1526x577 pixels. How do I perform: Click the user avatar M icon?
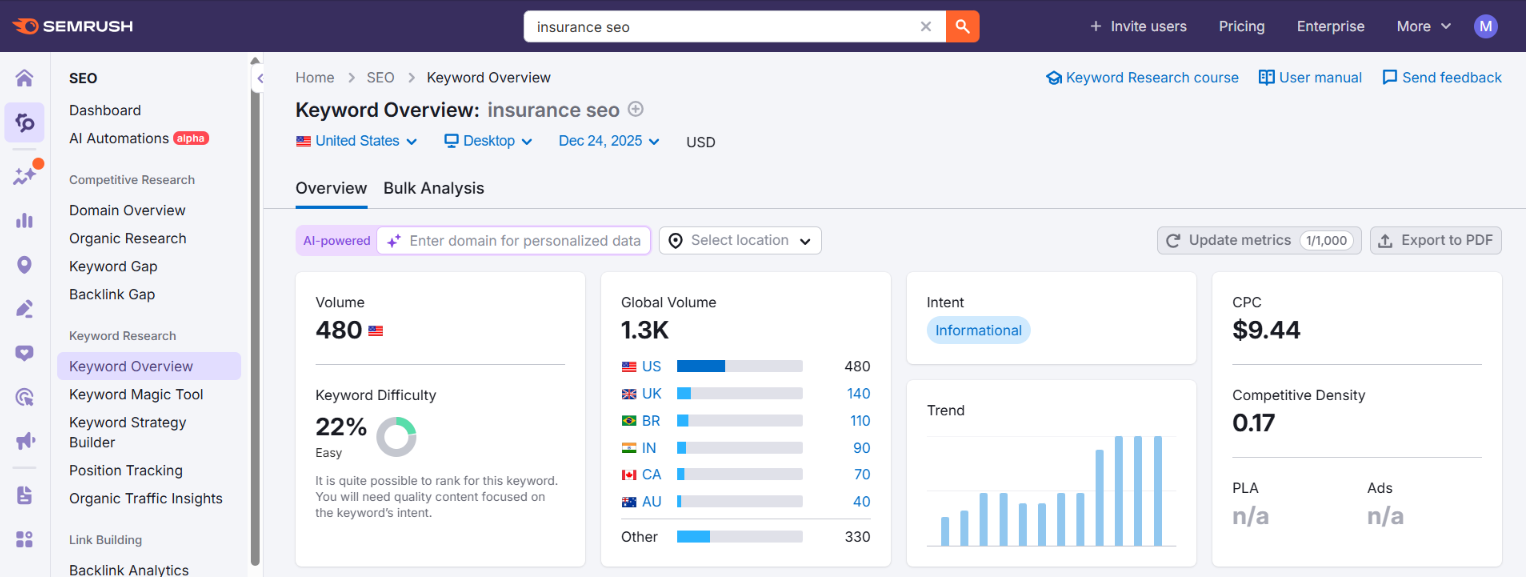pyautogui.click(x=1486, y=27)
